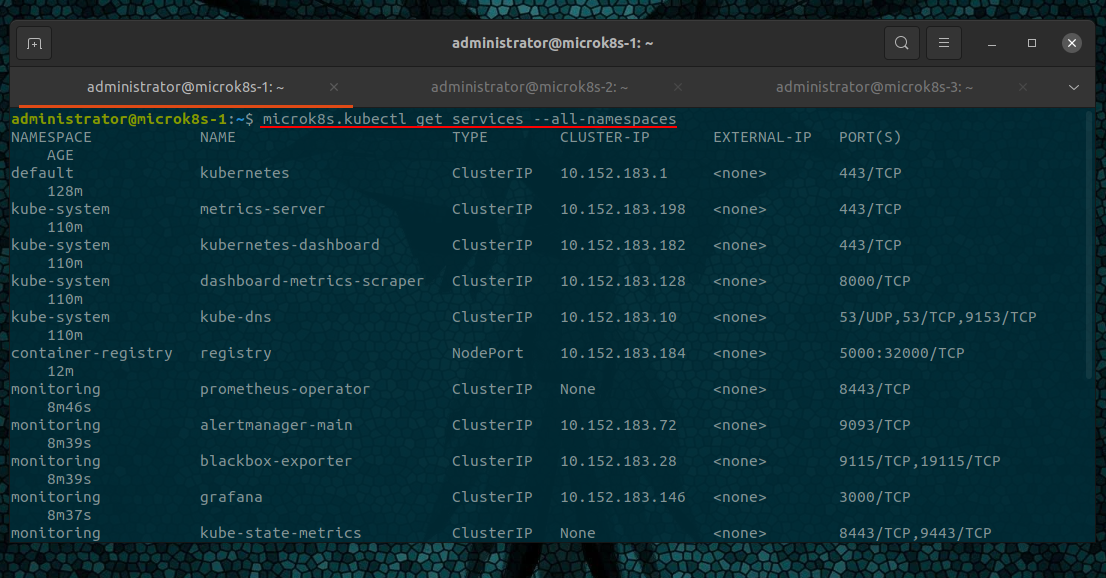Click the kube-dns service name
The height and width of the screenshot is (578, 1106).
pyautogui.click(x=235, y=317)
